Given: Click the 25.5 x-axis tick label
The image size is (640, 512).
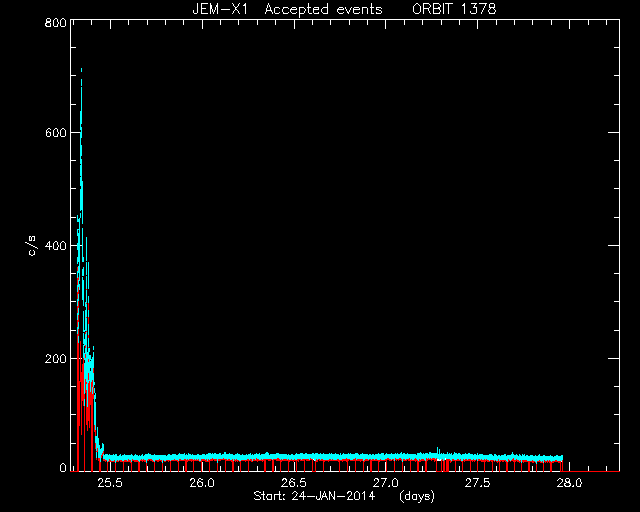Looking at the screenshot, I should tap(109, 483).
